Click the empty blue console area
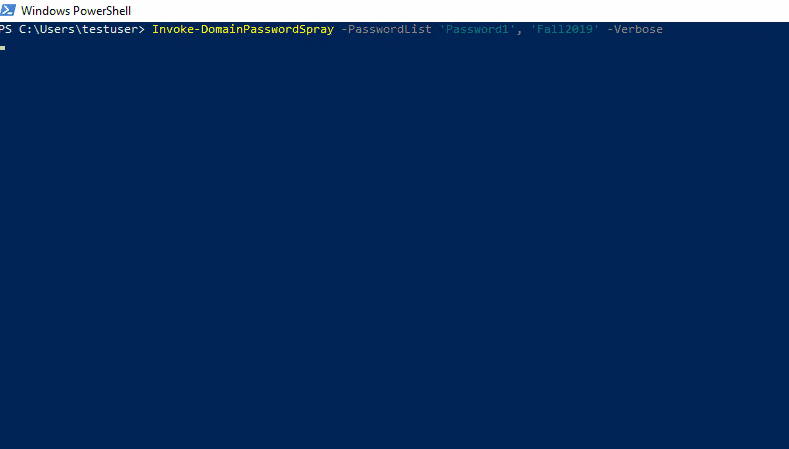This screenshot has height=449, width=789. click(394, 242)
